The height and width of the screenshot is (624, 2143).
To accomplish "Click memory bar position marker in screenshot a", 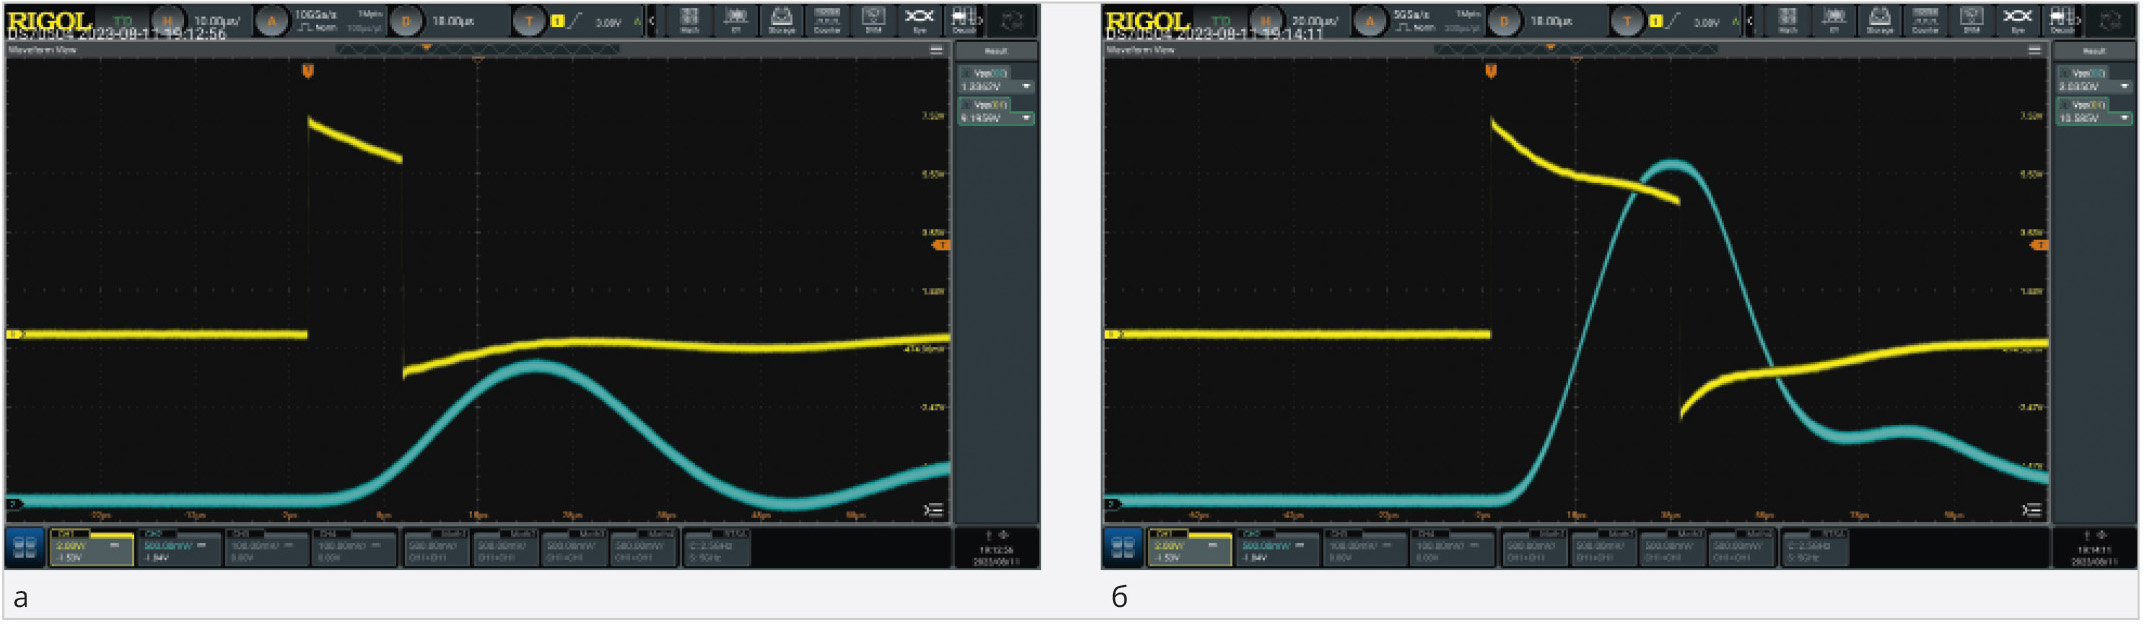I will tap(427, 47).
